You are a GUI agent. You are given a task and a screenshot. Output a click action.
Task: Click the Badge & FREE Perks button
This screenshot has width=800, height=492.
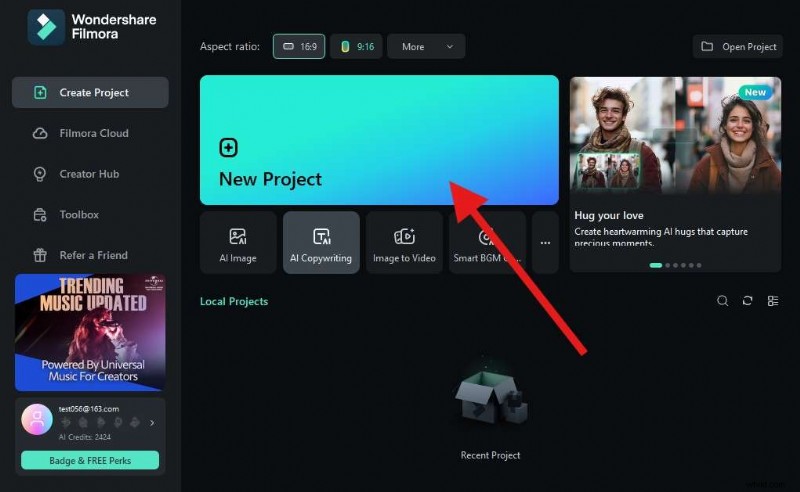click(90, 460)
